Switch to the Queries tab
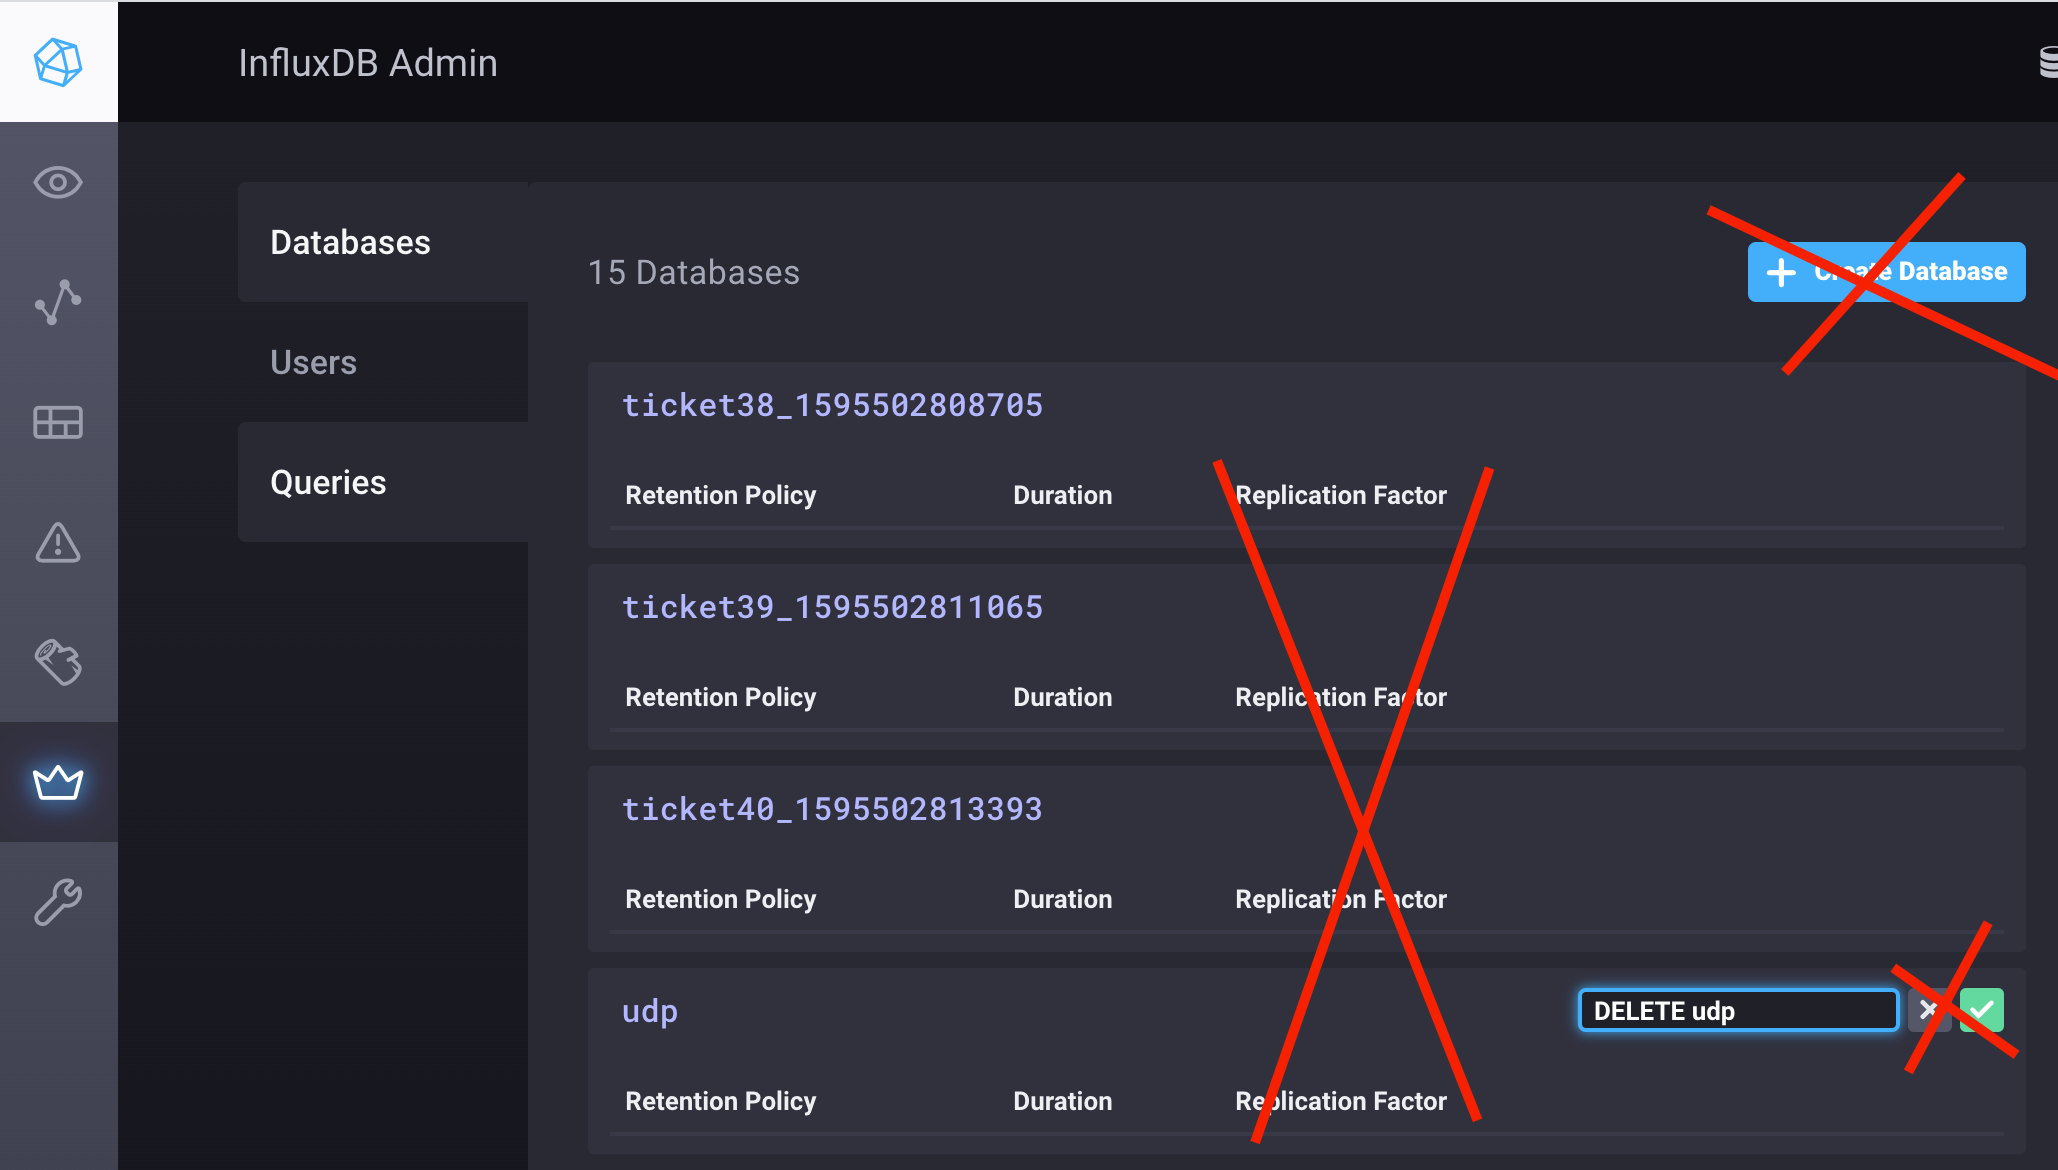Image resolution: width=2058 pixels, height=1170 pixels. [x=328, y=482]
